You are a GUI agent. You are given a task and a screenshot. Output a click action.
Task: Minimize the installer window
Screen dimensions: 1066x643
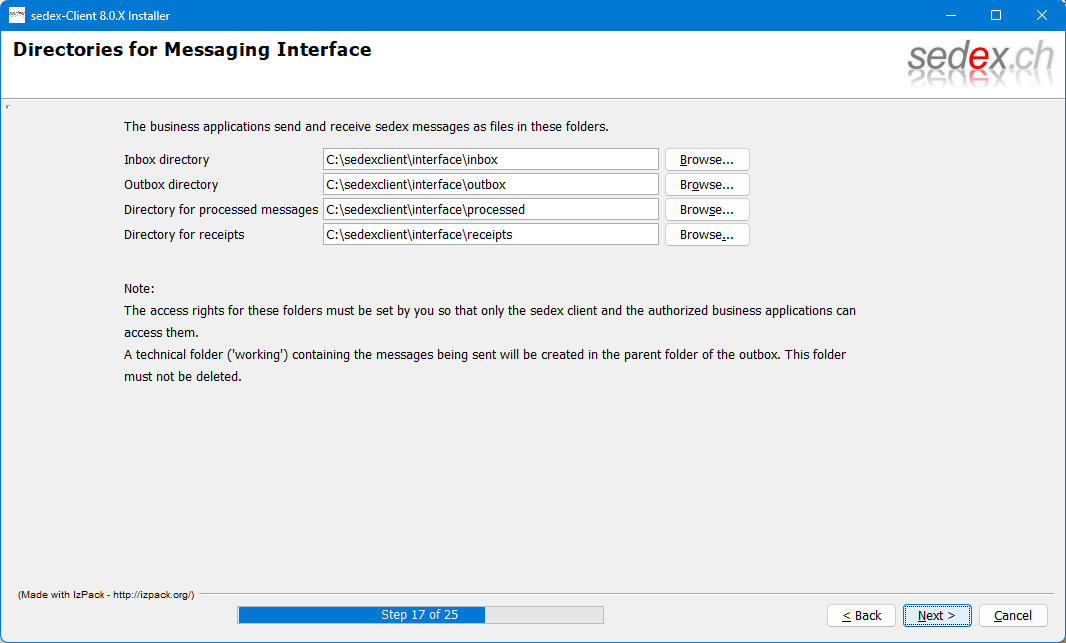(x=949, y=15)
